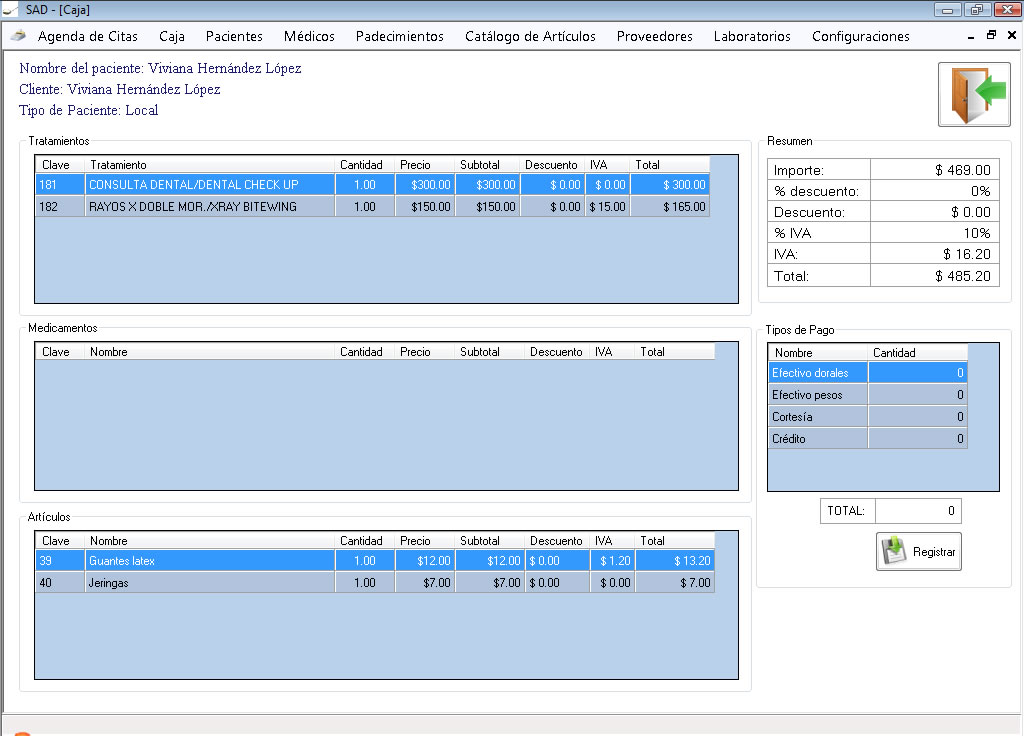Image resolution: width=1024 pixels, height=736 pixels.
Task: Click the Medicamentos Nombre column header
Action: tap(209, 351)
